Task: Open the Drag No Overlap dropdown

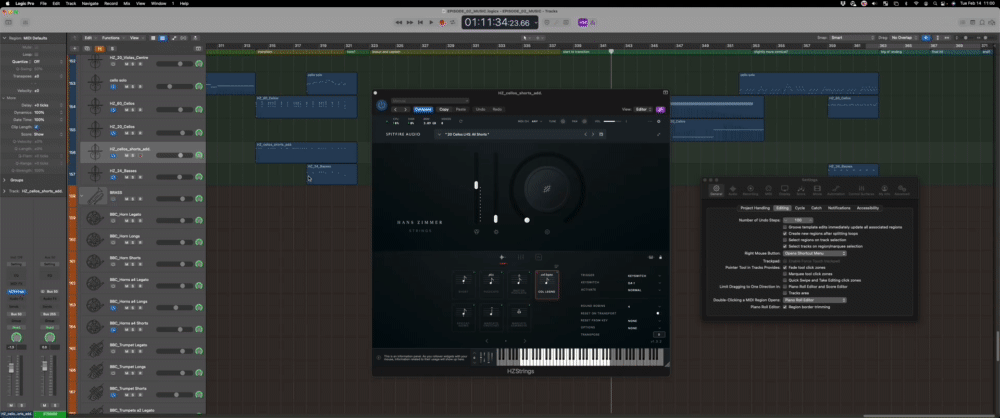Action: [x=904, y=38]
